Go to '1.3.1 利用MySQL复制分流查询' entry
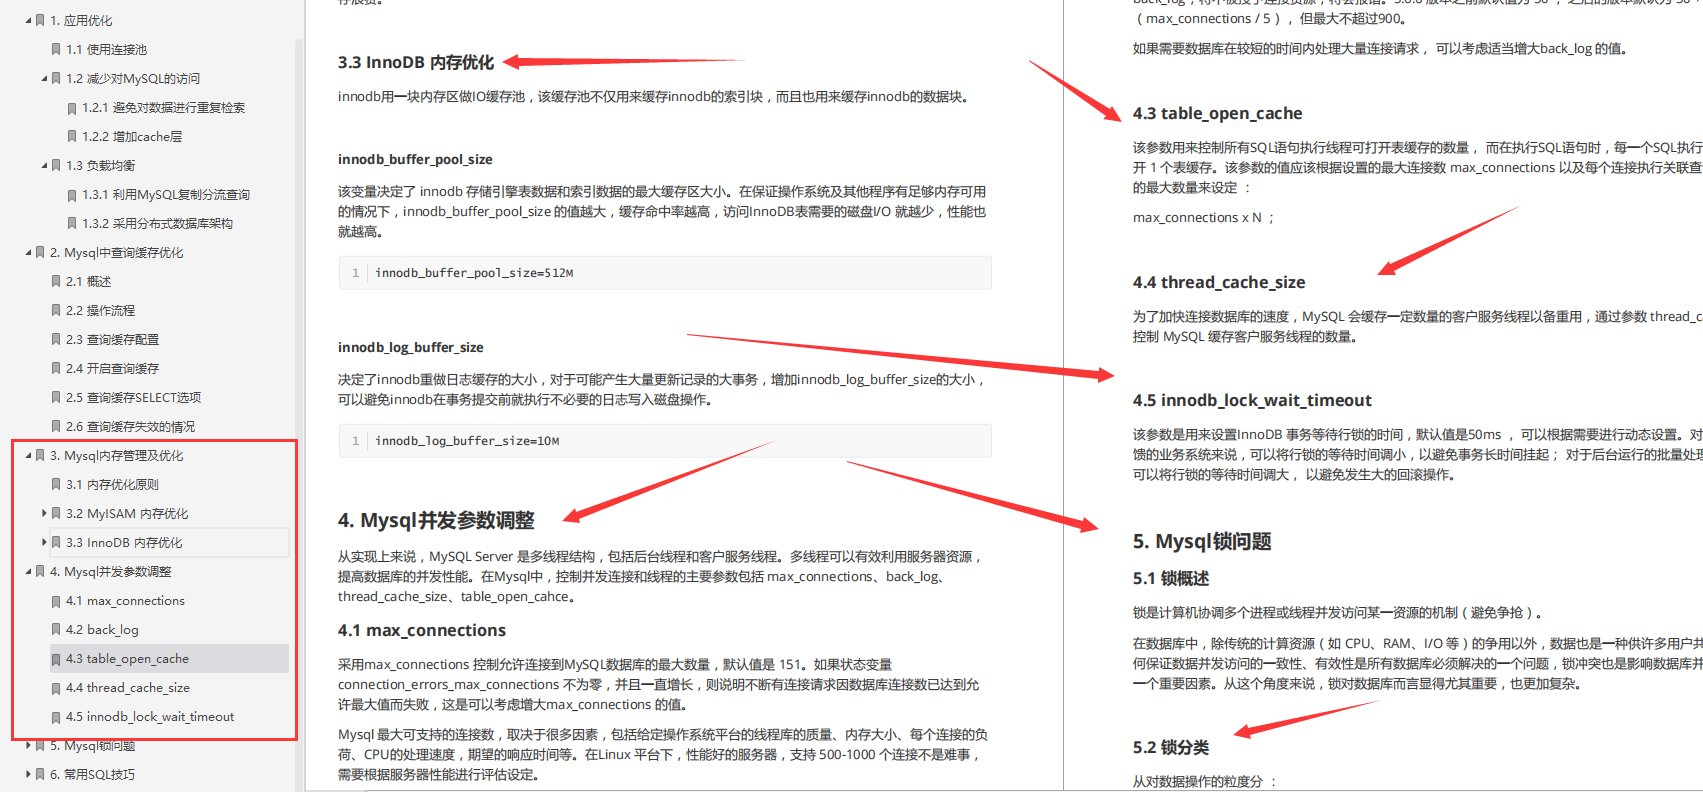Screen dimensions: 1703x792 (166, 194)
